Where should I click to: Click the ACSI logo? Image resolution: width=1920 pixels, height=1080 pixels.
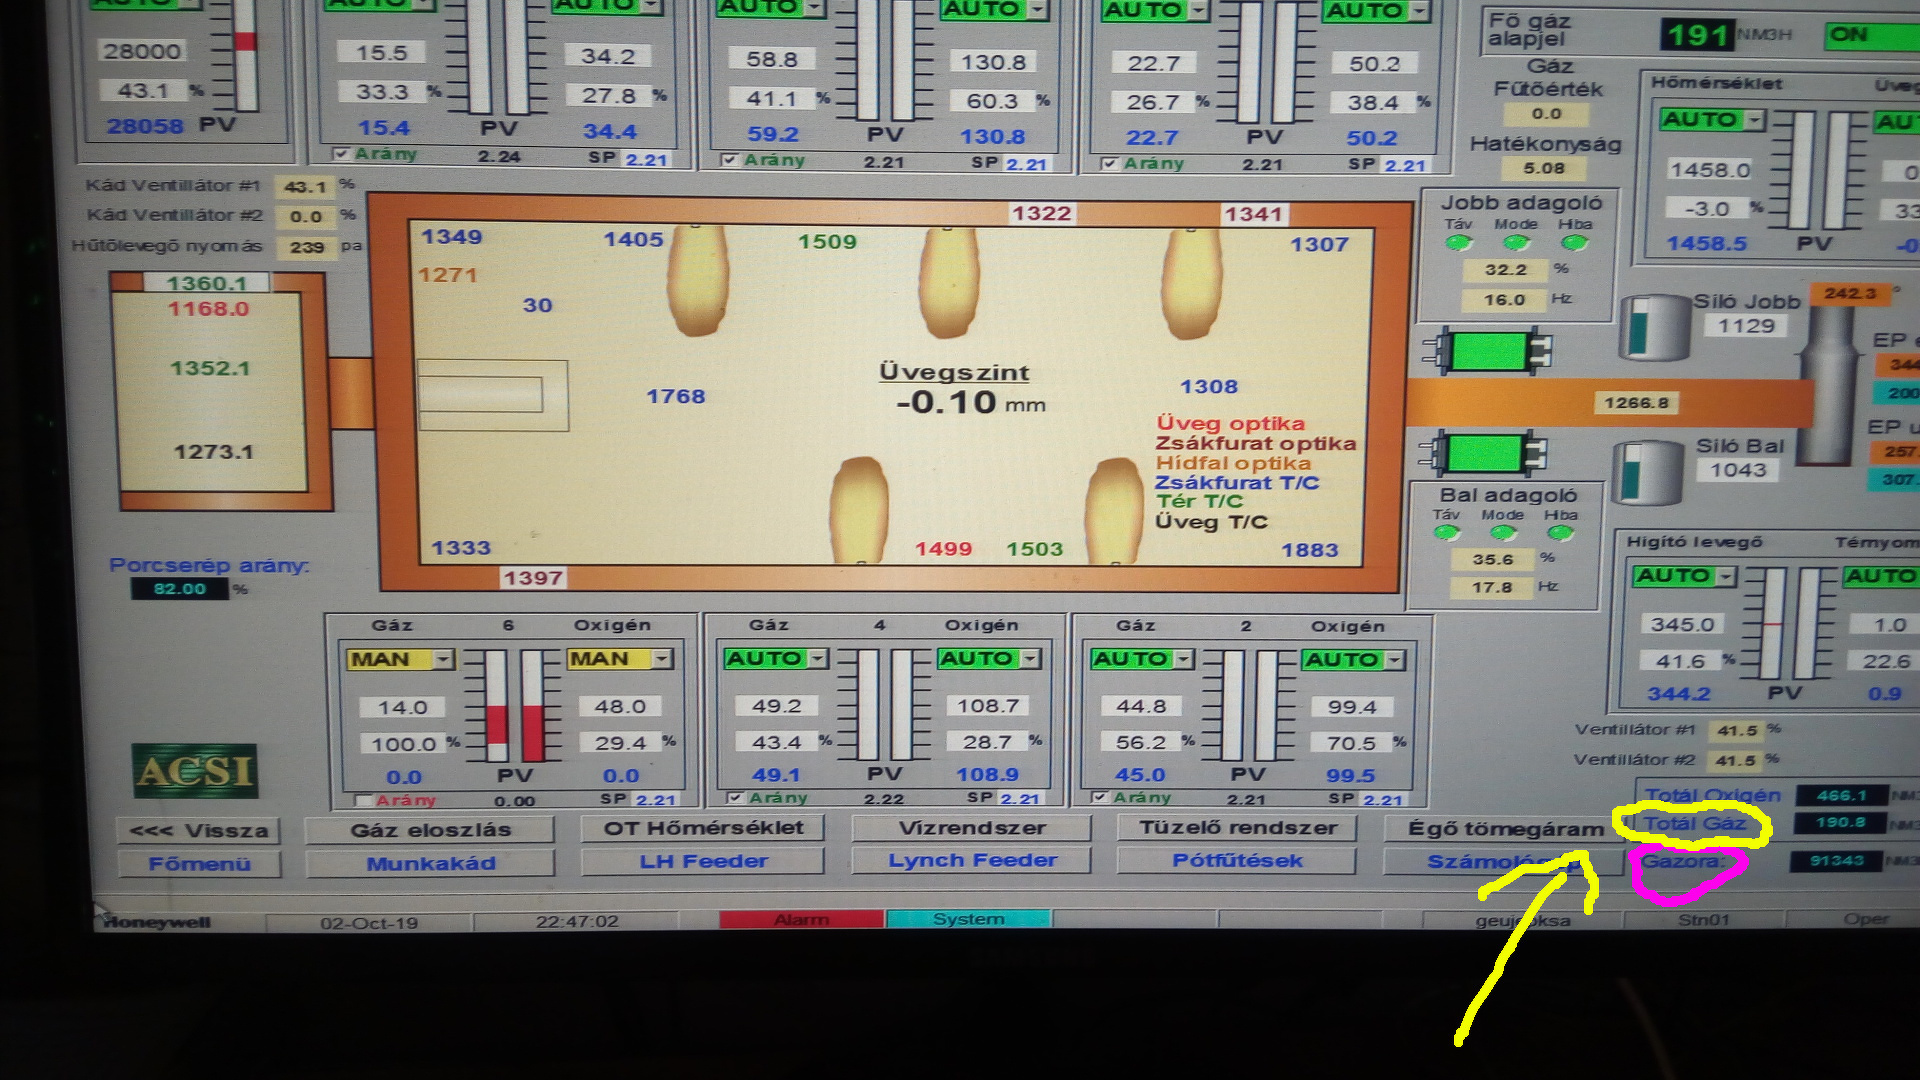[195, 771]
